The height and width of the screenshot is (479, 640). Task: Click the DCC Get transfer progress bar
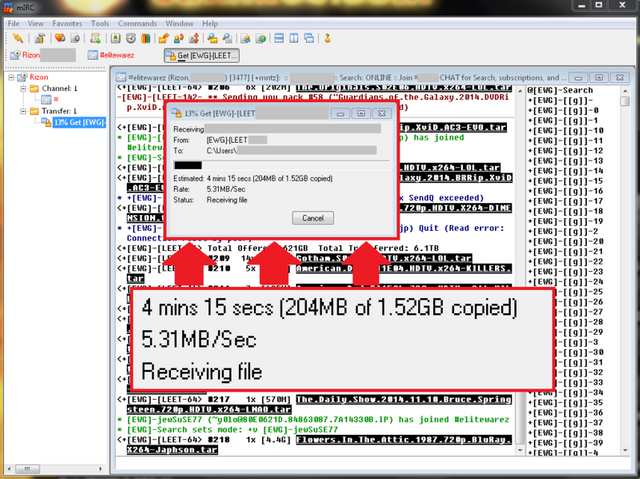pyautogui.click(x=281, y=165)
